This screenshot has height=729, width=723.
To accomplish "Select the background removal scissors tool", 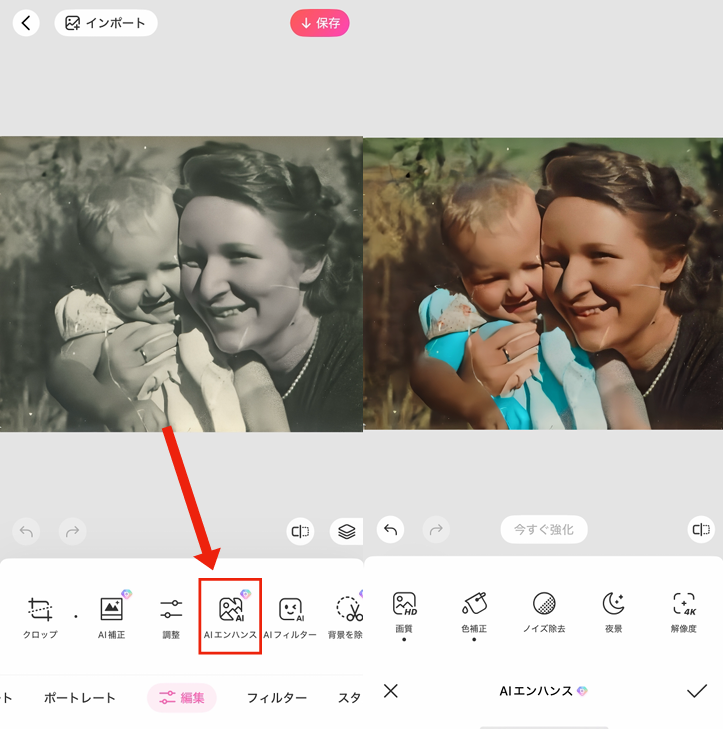I will (x=347, y=615).
